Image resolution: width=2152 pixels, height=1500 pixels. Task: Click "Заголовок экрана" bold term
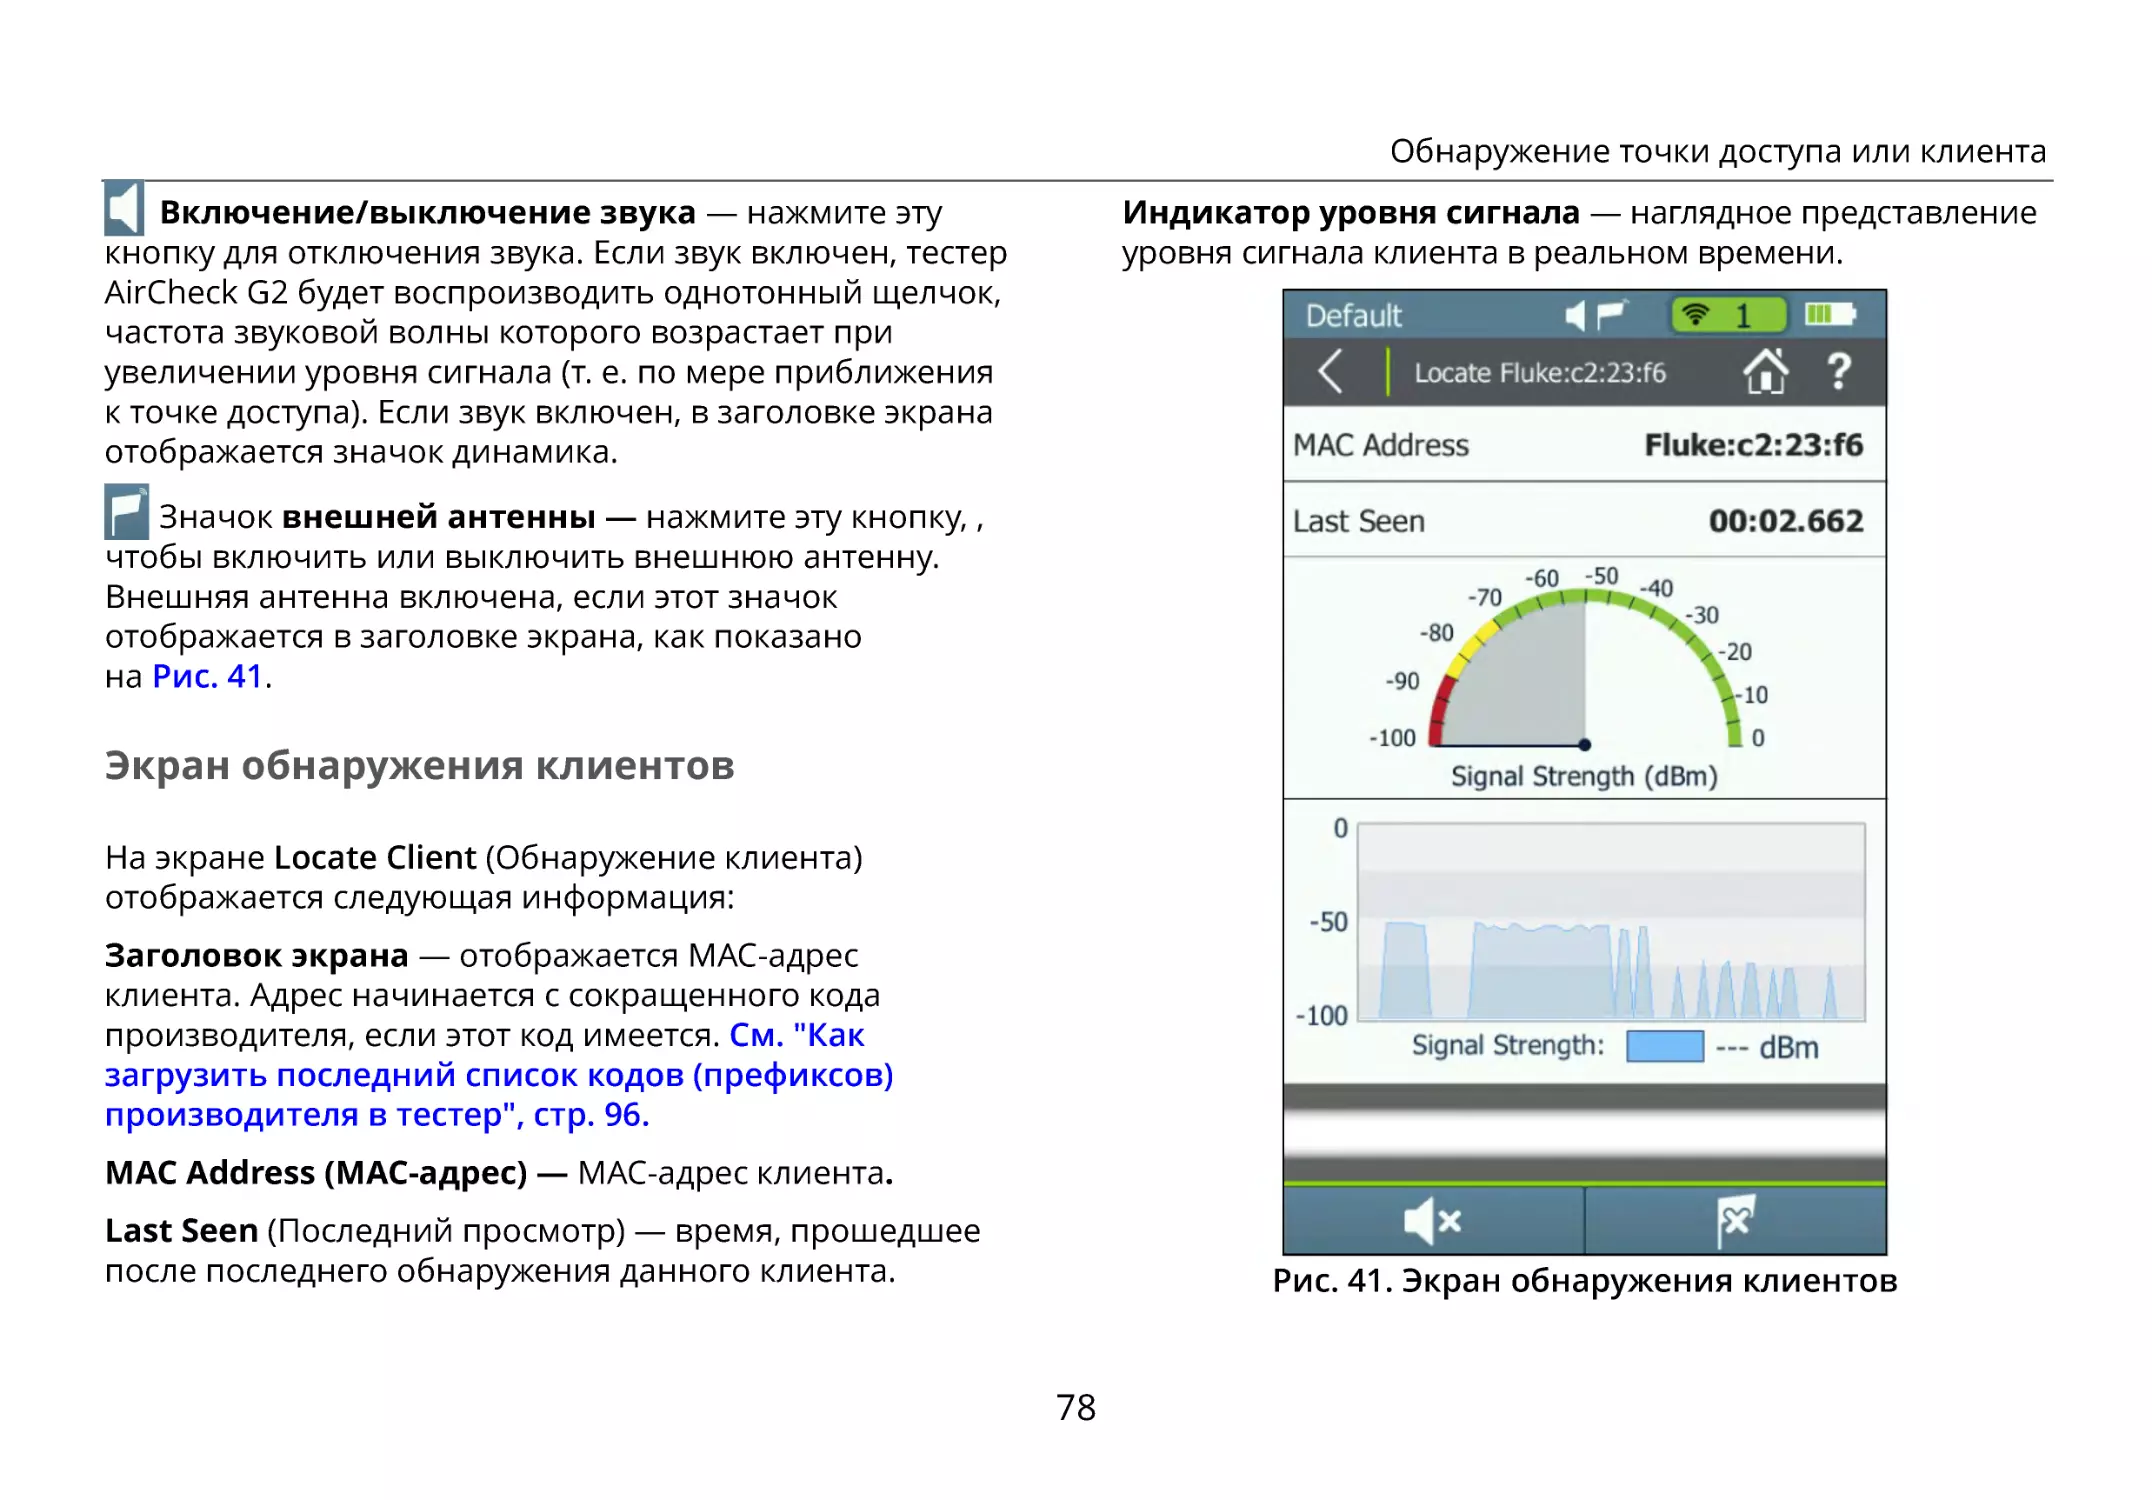[257, 956]
